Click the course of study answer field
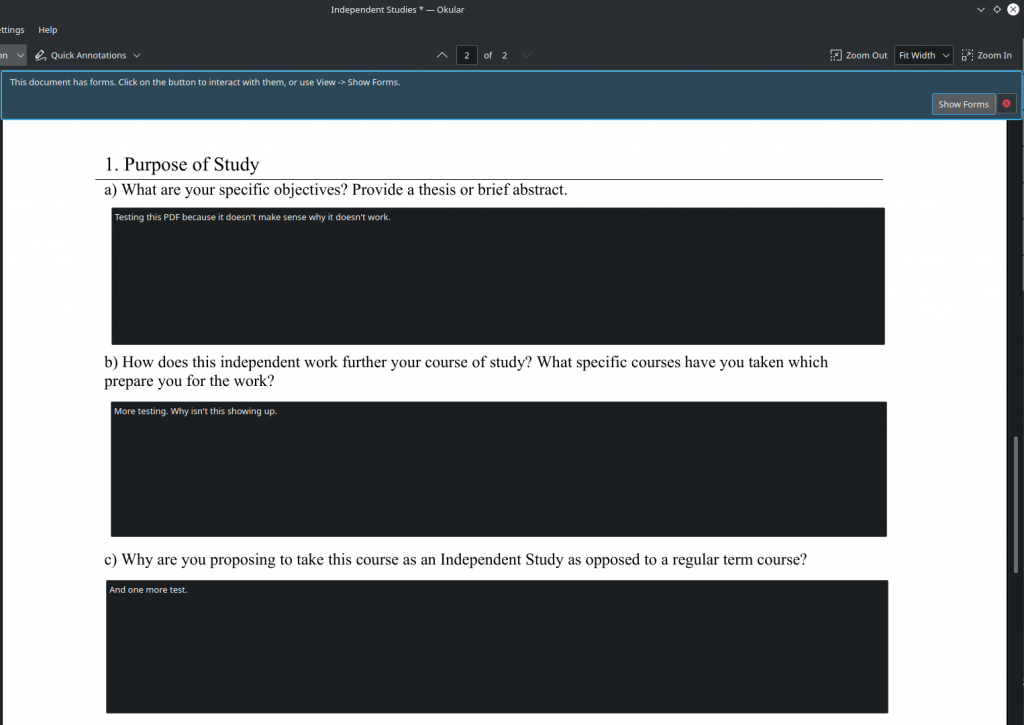The height and width of the screenshot is (725, 1024). click(498, 469)
